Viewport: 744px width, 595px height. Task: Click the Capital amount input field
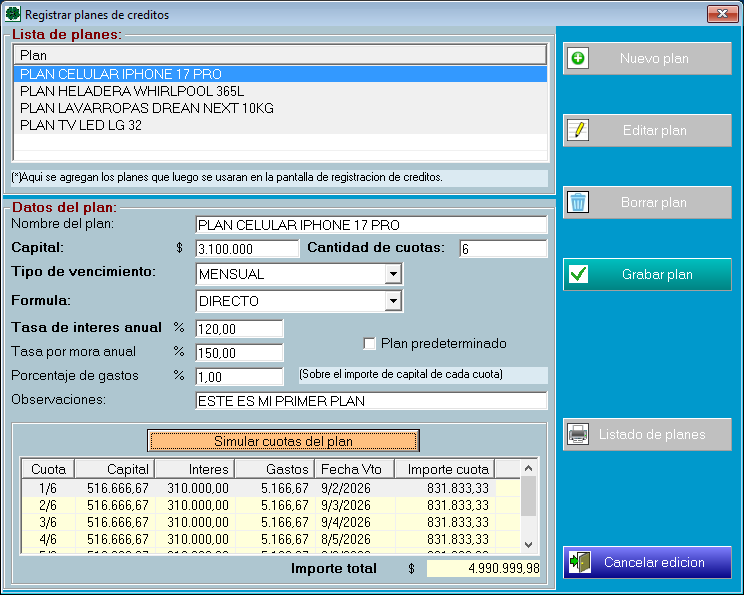247,249
